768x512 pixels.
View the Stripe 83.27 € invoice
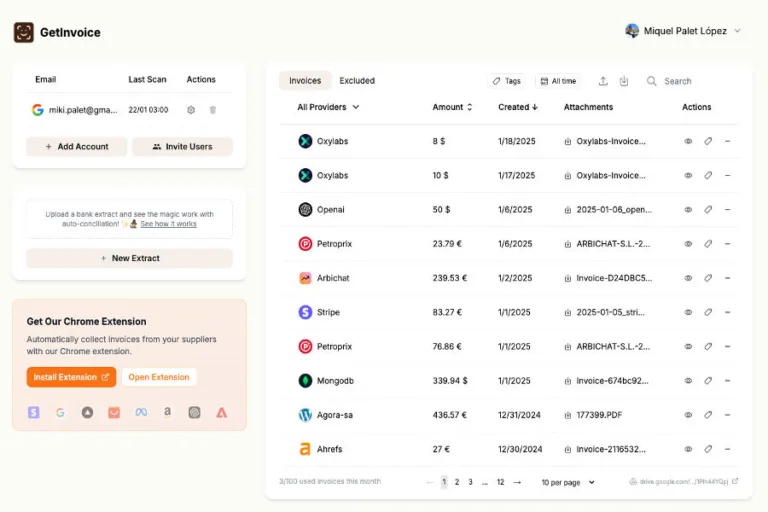point(688,312)
